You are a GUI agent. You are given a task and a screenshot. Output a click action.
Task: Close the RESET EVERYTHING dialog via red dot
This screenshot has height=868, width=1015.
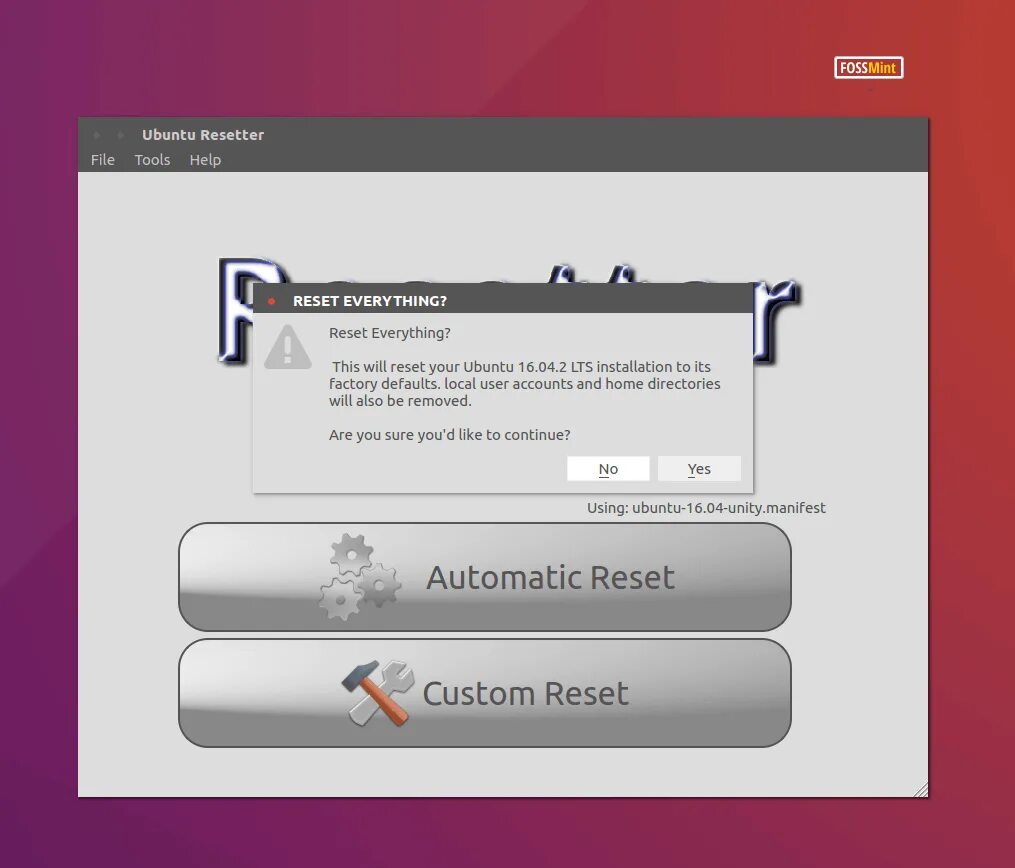coord(272,301)
